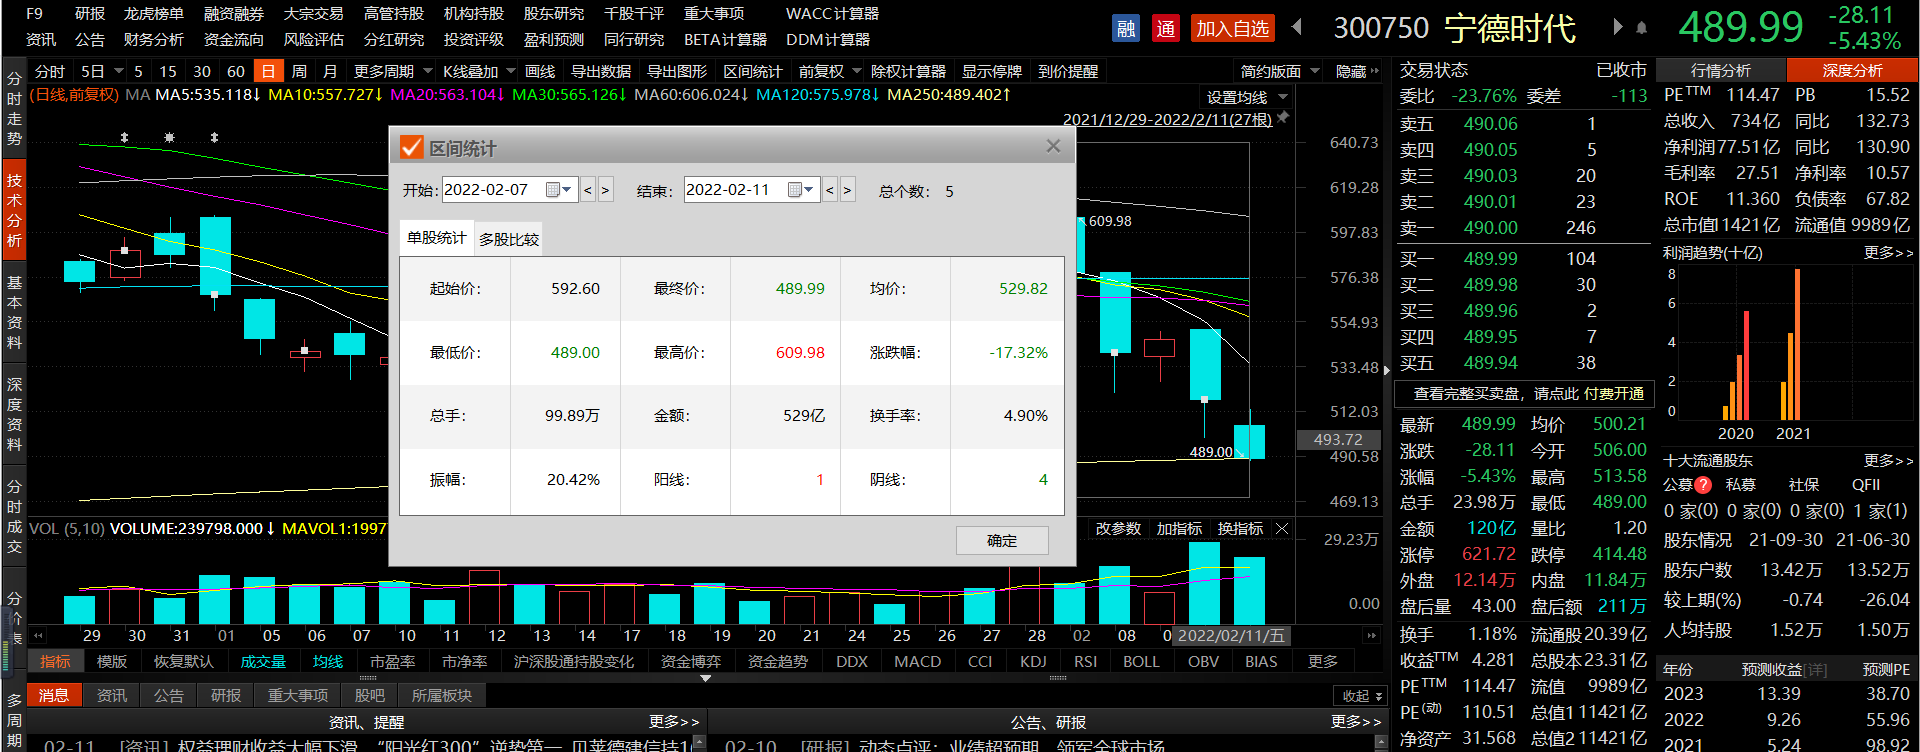
Task: Open the 更多周期 period dropdown
Action: (428, 71)
